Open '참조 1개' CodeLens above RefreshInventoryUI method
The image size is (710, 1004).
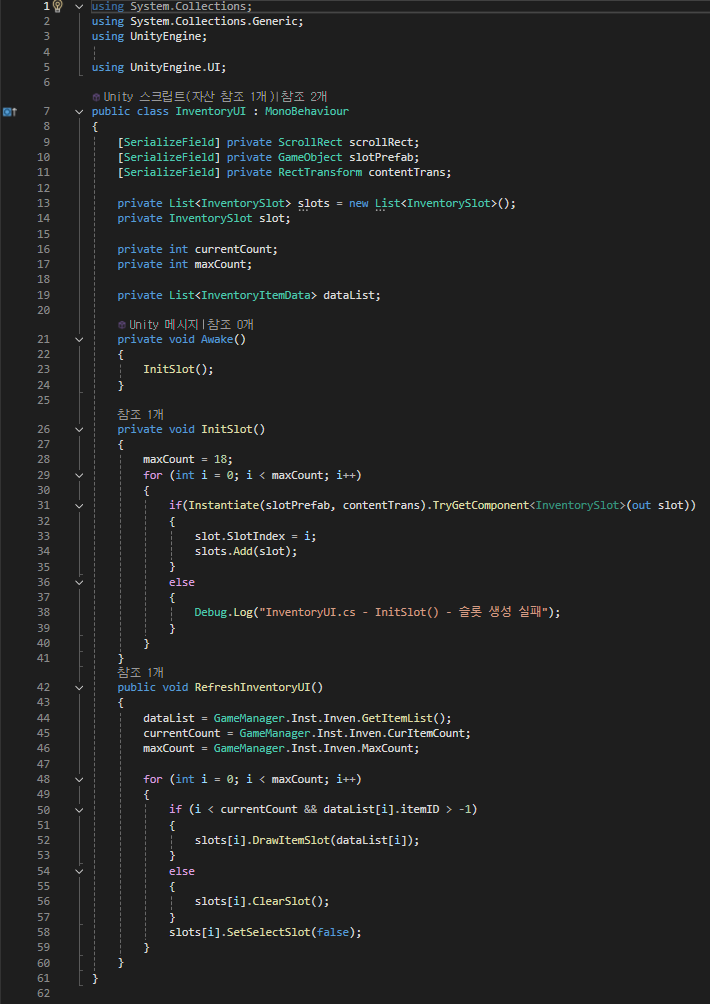140,672
